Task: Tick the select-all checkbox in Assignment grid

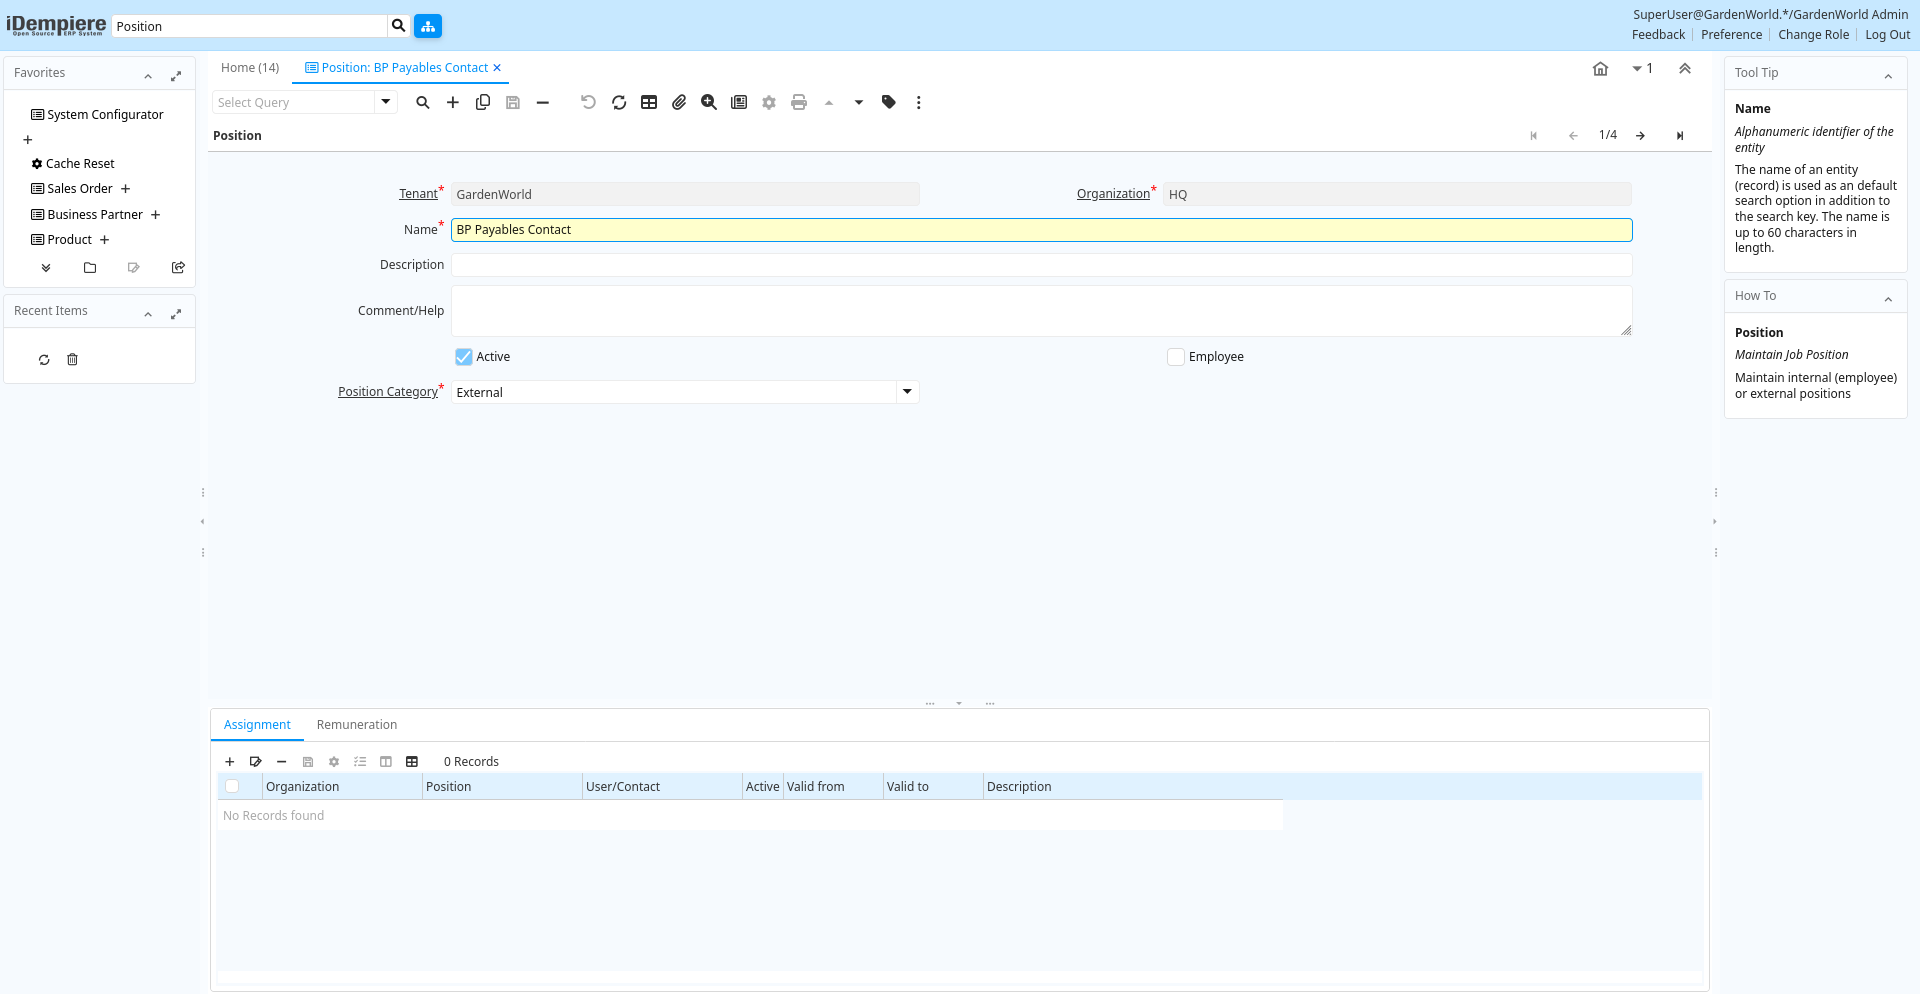Action: pyautogui.click(x=232, y=787)
